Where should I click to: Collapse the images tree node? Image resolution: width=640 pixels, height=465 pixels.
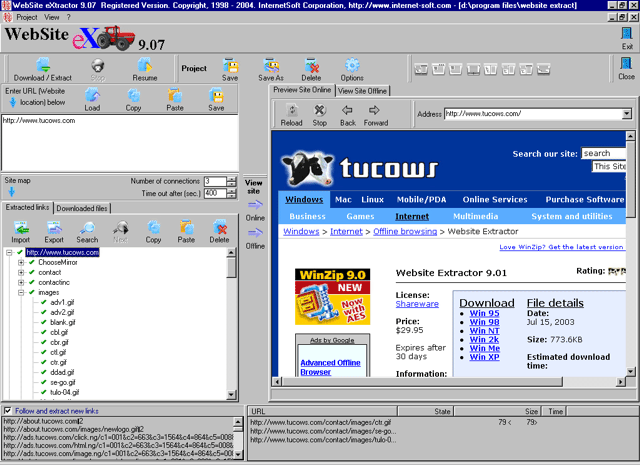(x=21, y=292)
